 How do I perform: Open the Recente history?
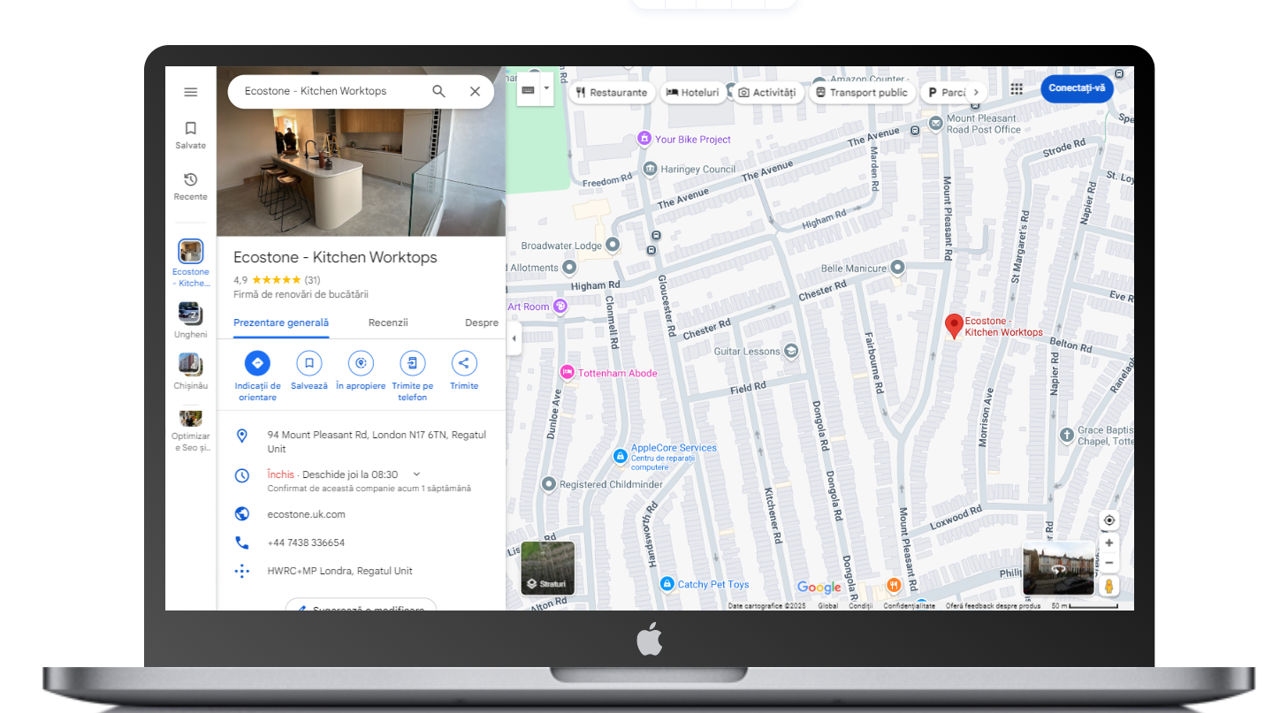pyautogui.click(x=190, y=186)
